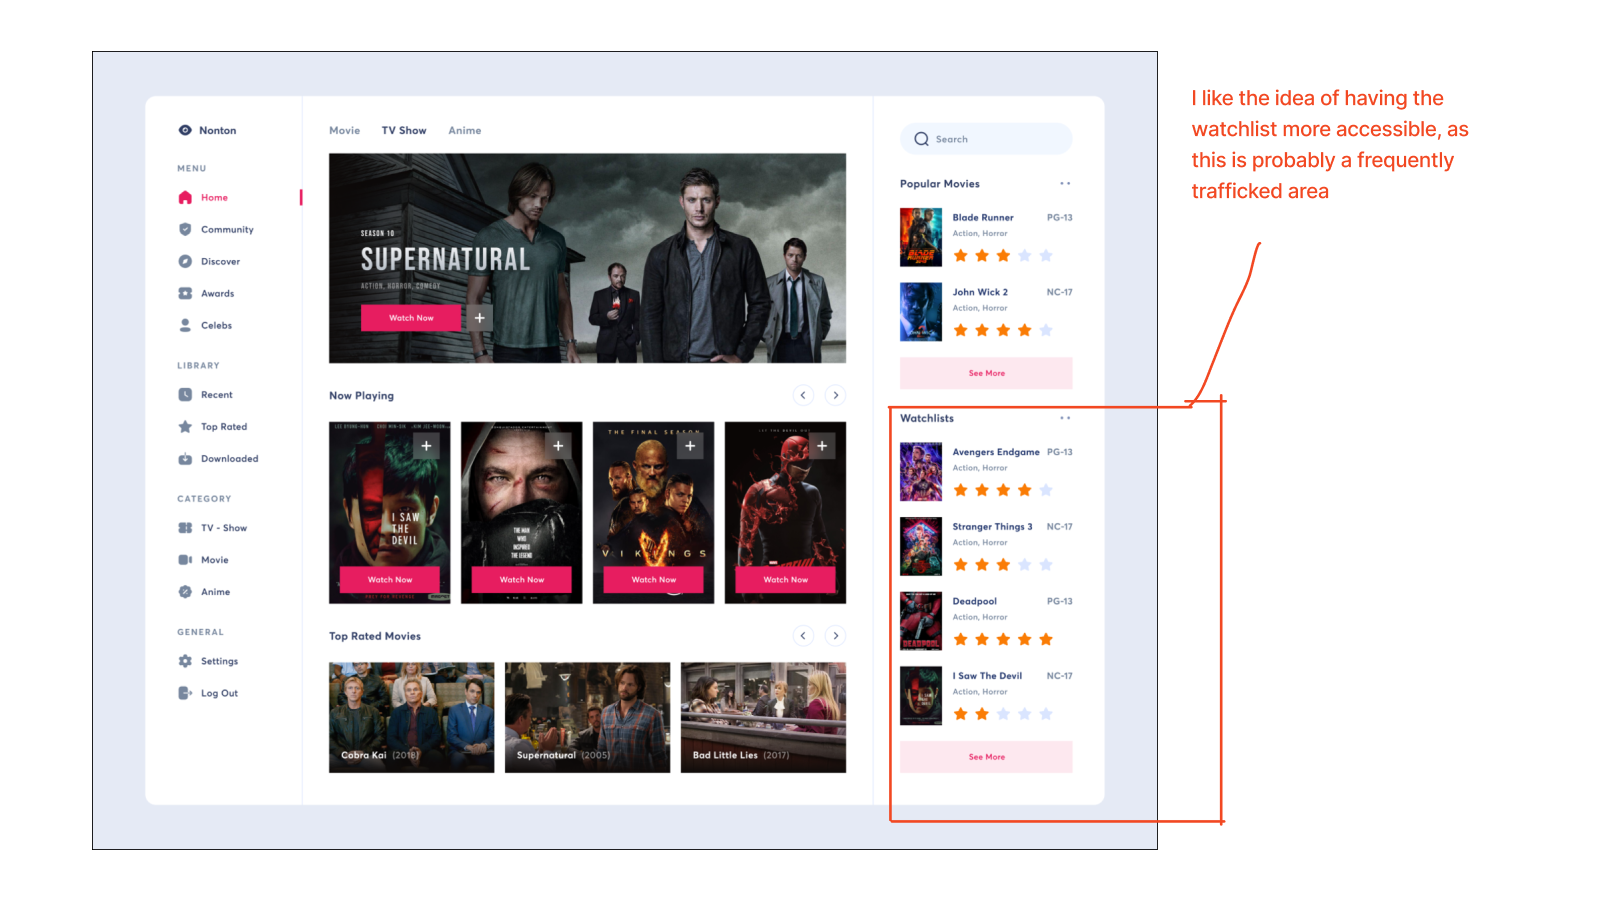
Task: Open Bad Little Lies (2017) thumbnail
Action: click(x=764, y=717)
